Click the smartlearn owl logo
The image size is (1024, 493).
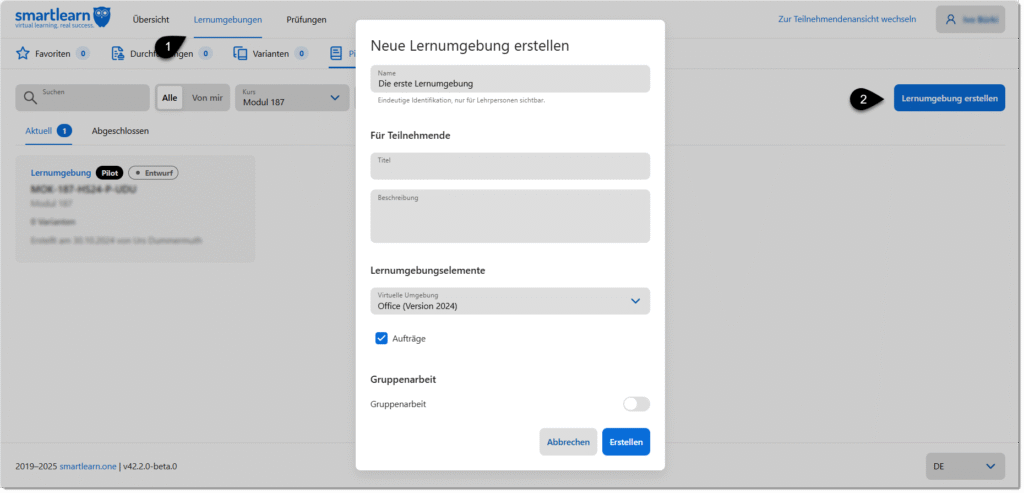pyautogui.click(x=101, y=17)
